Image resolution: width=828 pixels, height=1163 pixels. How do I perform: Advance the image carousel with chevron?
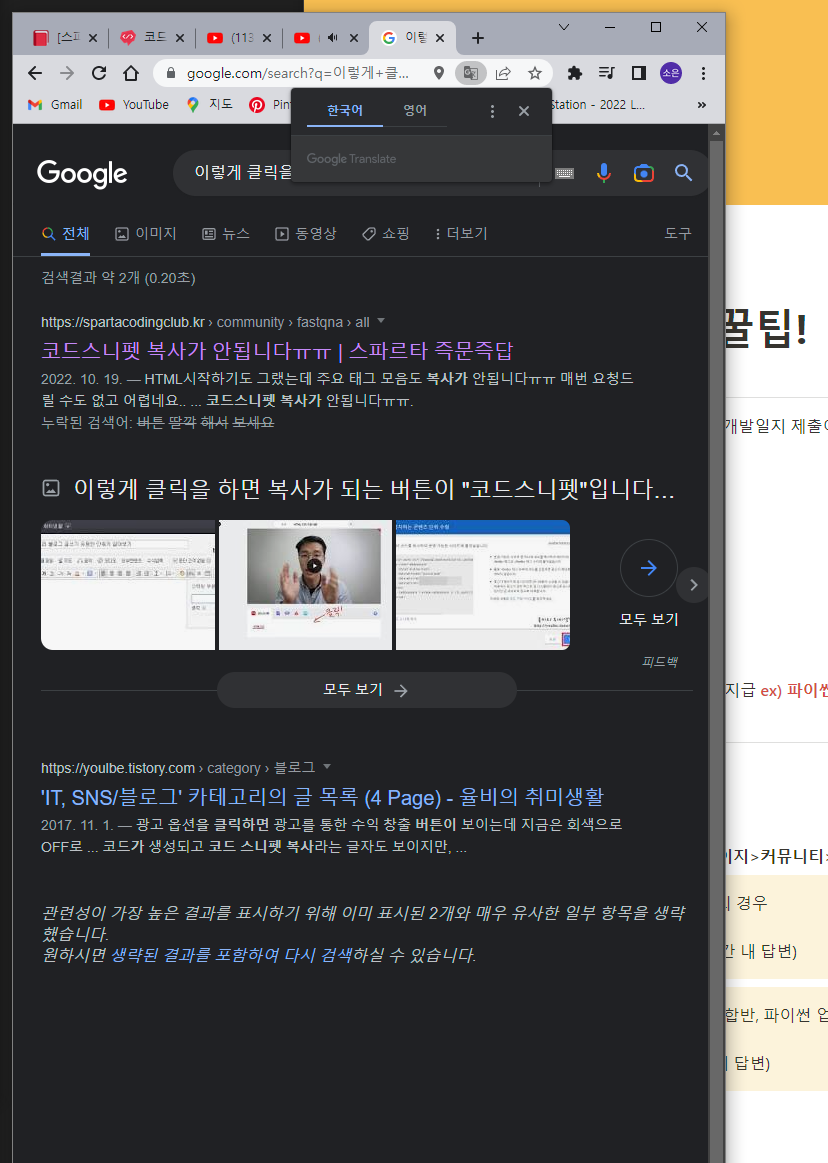pos(693,584)
